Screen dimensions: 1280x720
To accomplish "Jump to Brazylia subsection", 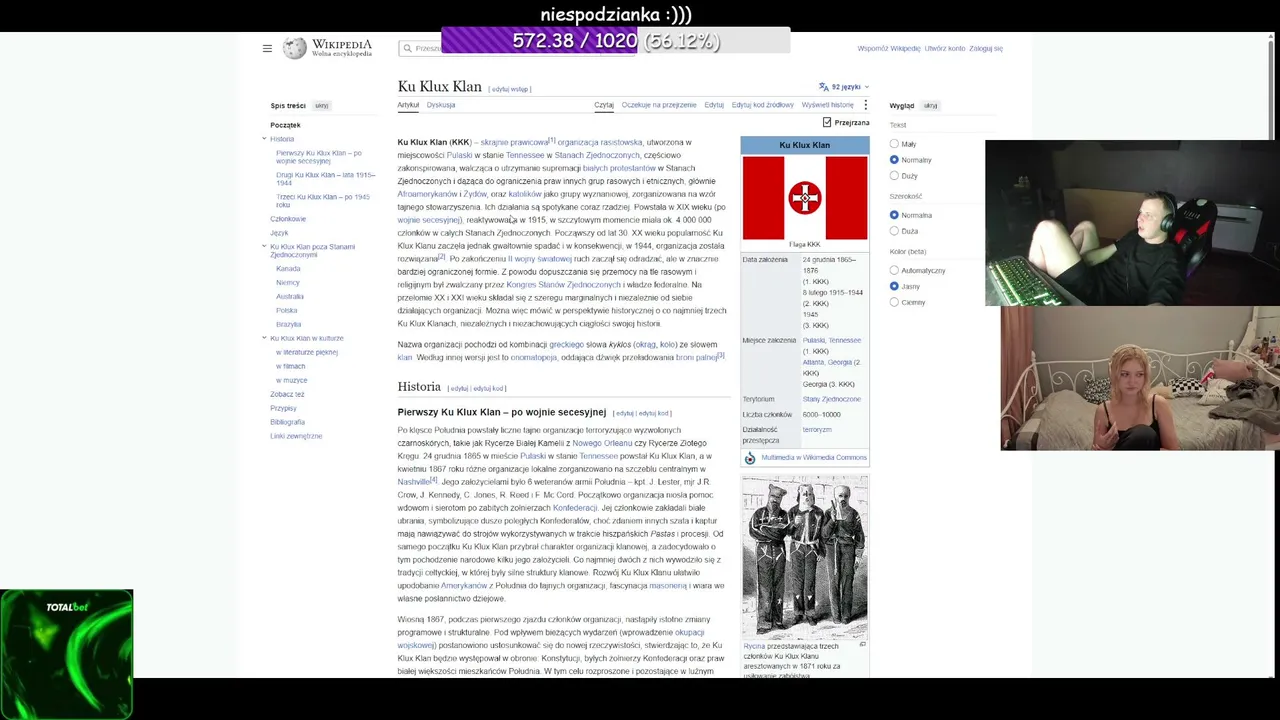I will 289,325.
